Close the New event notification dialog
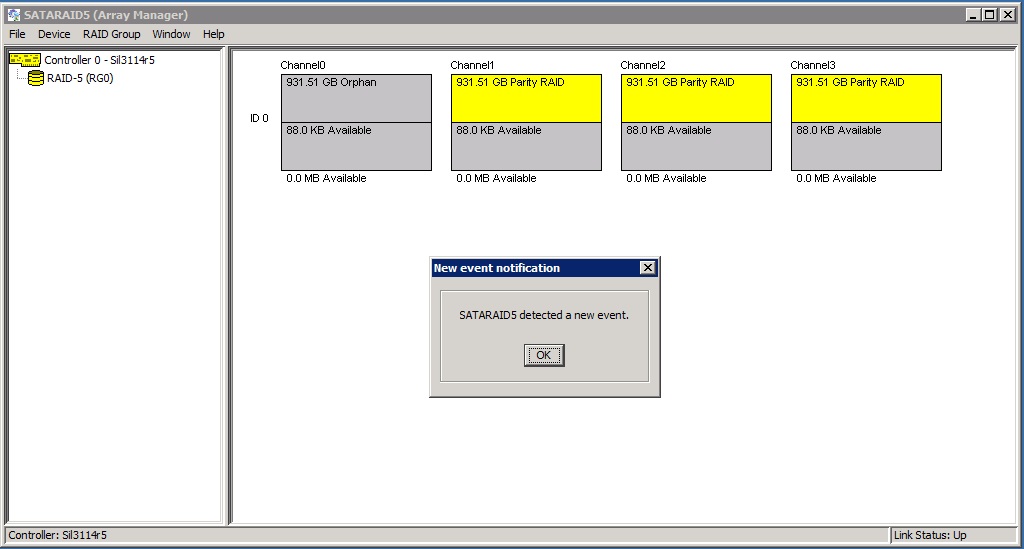This screenshot has height=549, width=1024. pyautogui.click(x=647, y=268)
